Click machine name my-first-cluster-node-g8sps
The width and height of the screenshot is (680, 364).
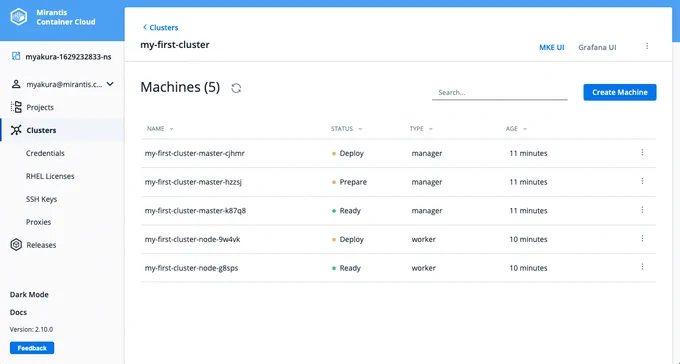pos(191,268)
